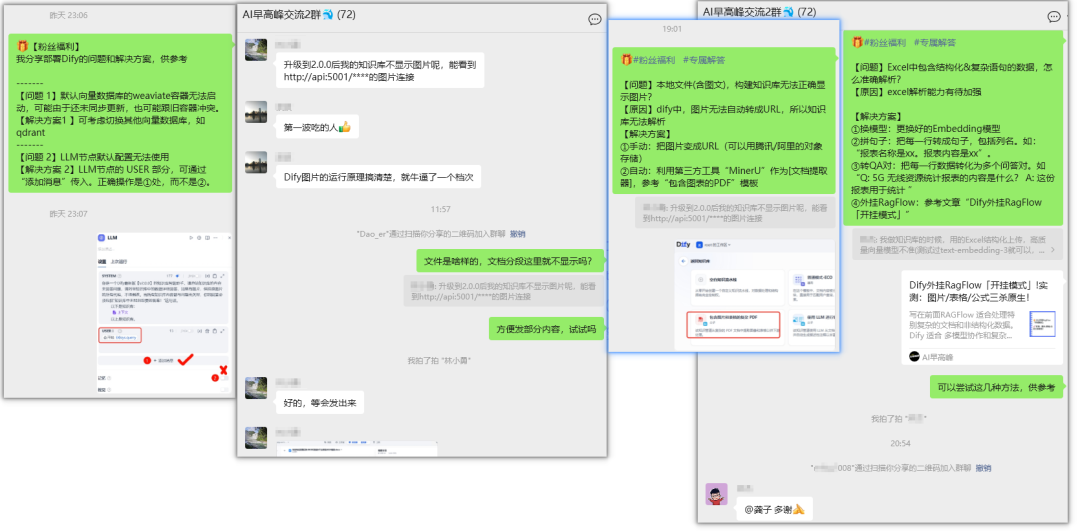The width and height of the screenshot is (1080, 531).
Task: Click avatar beside '第一波吃的人' message
Action: click(256, 113)
